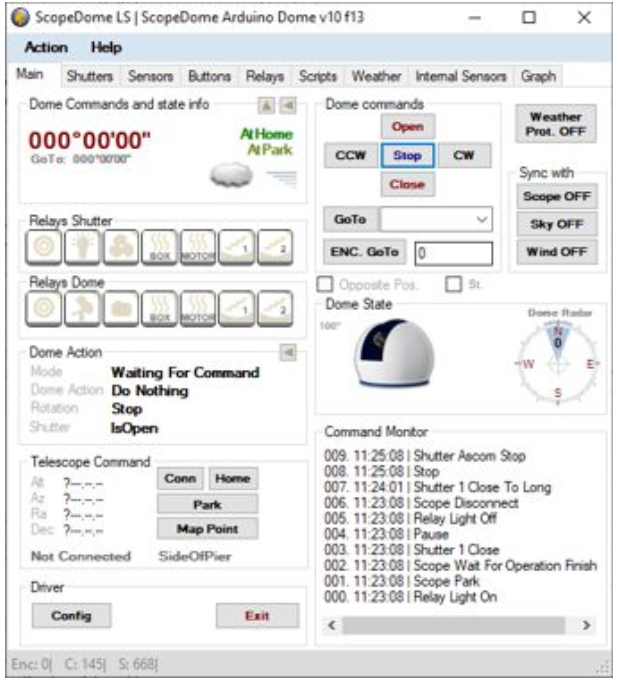The width and height of the screenshot is (619, 685).
Task: Click the Conn telescope button
Action: (x=180, y=479)
